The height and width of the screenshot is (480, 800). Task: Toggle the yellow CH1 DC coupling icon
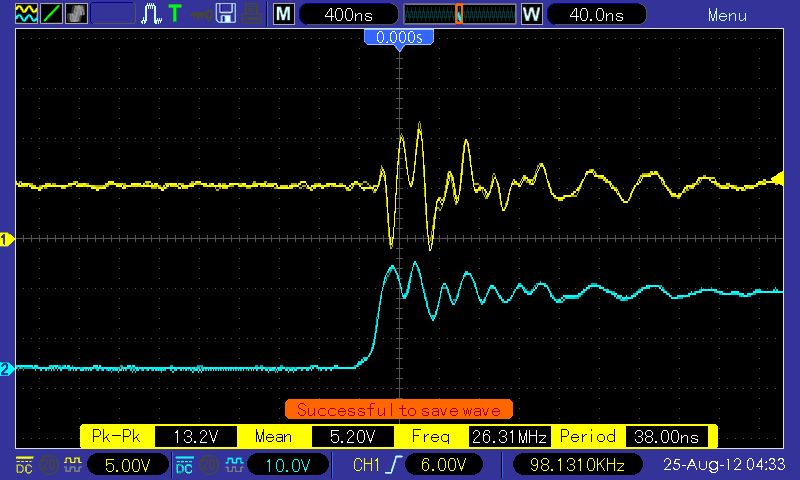click(24, 464)
